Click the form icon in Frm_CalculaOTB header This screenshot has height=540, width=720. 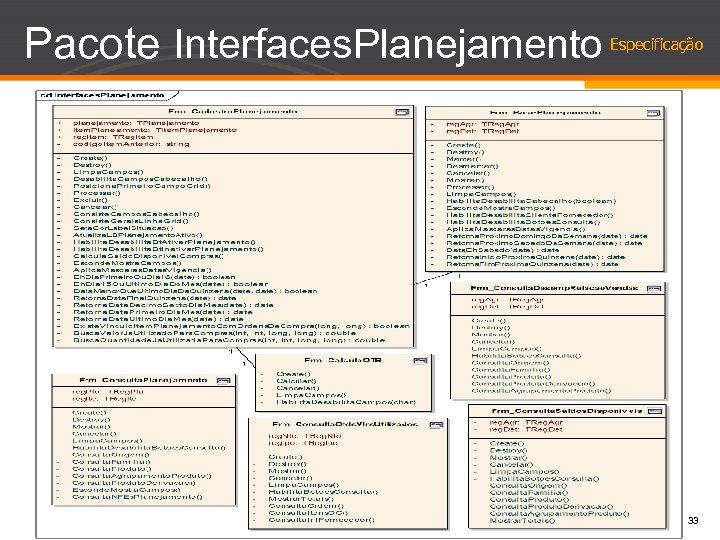point(420,360)
